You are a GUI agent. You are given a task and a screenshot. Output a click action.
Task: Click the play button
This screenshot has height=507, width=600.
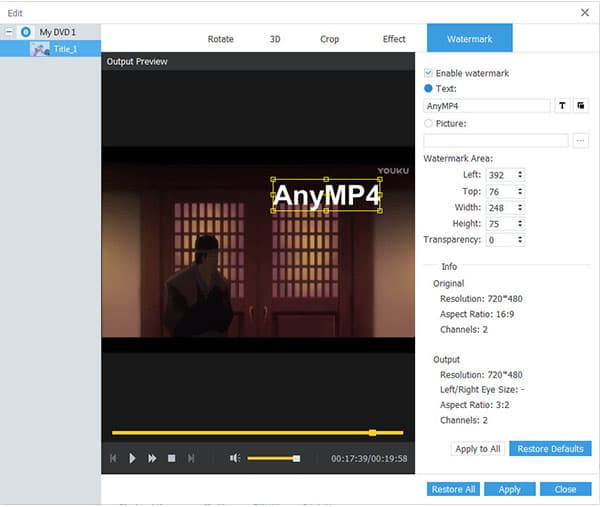(x=132, y=458)
